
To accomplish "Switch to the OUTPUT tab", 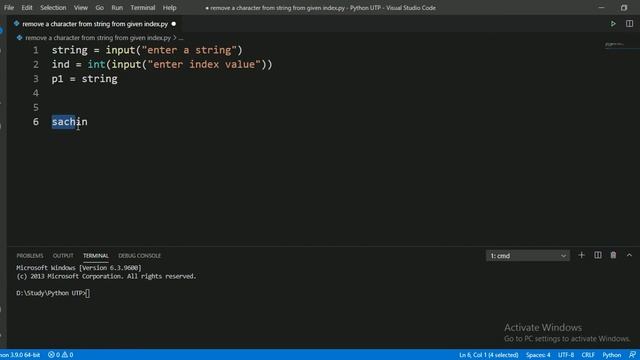I will pyautogui.click(x=63, y=256).
